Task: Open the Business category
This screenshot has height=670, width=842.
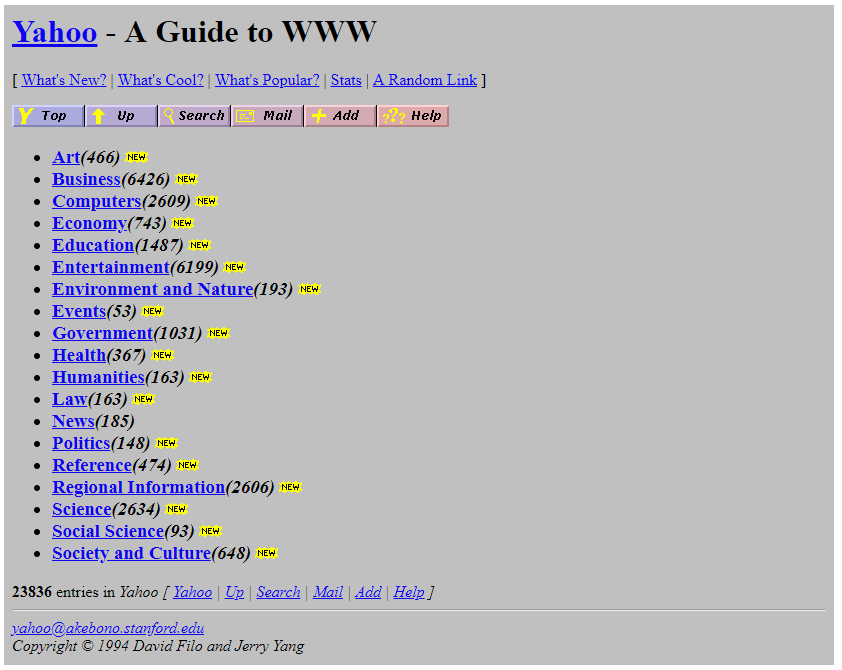Action: pyautogui.click(x=85, y=179)
